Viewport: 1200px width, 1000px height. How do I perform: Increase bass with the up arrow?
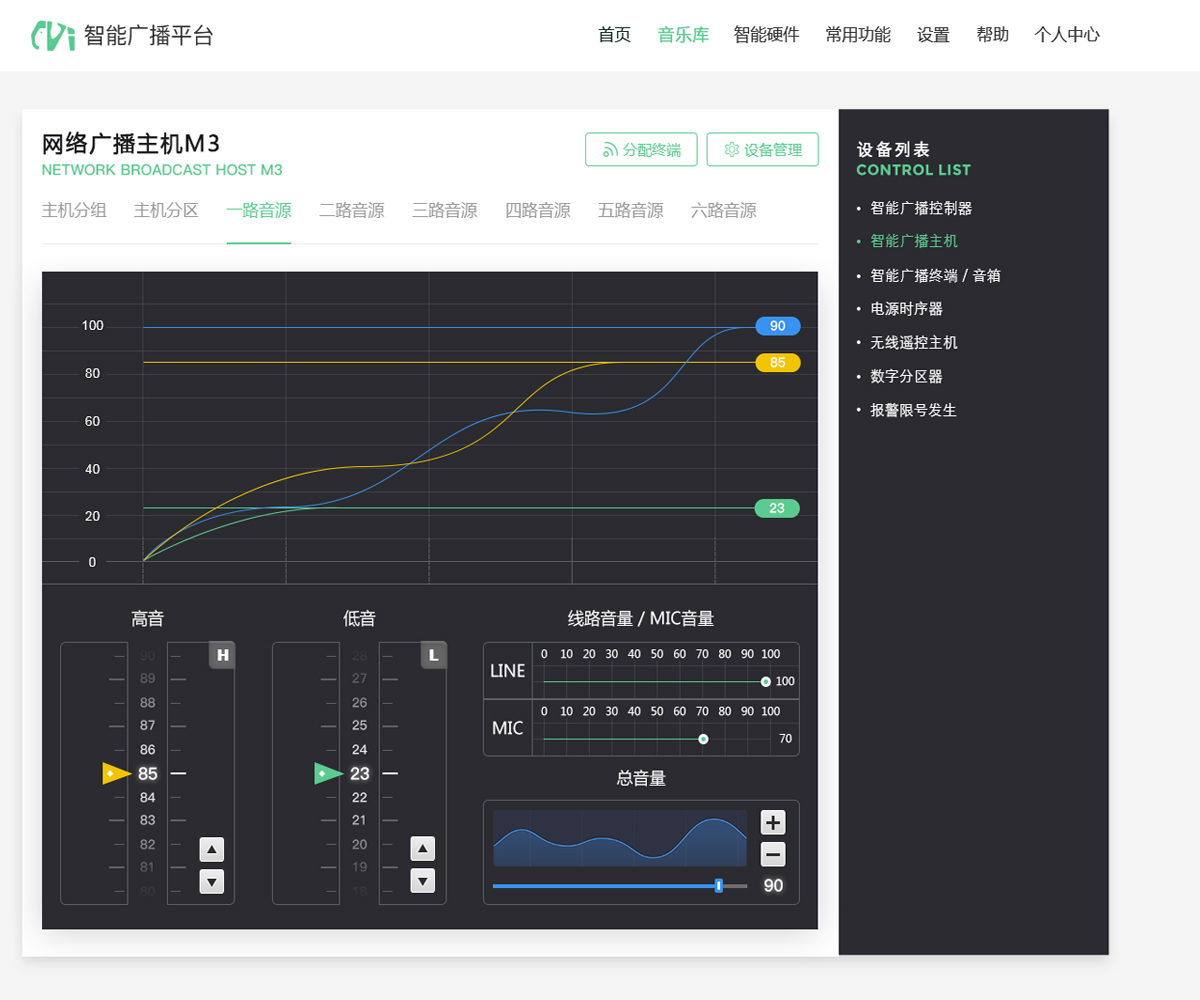coord(423,849)
